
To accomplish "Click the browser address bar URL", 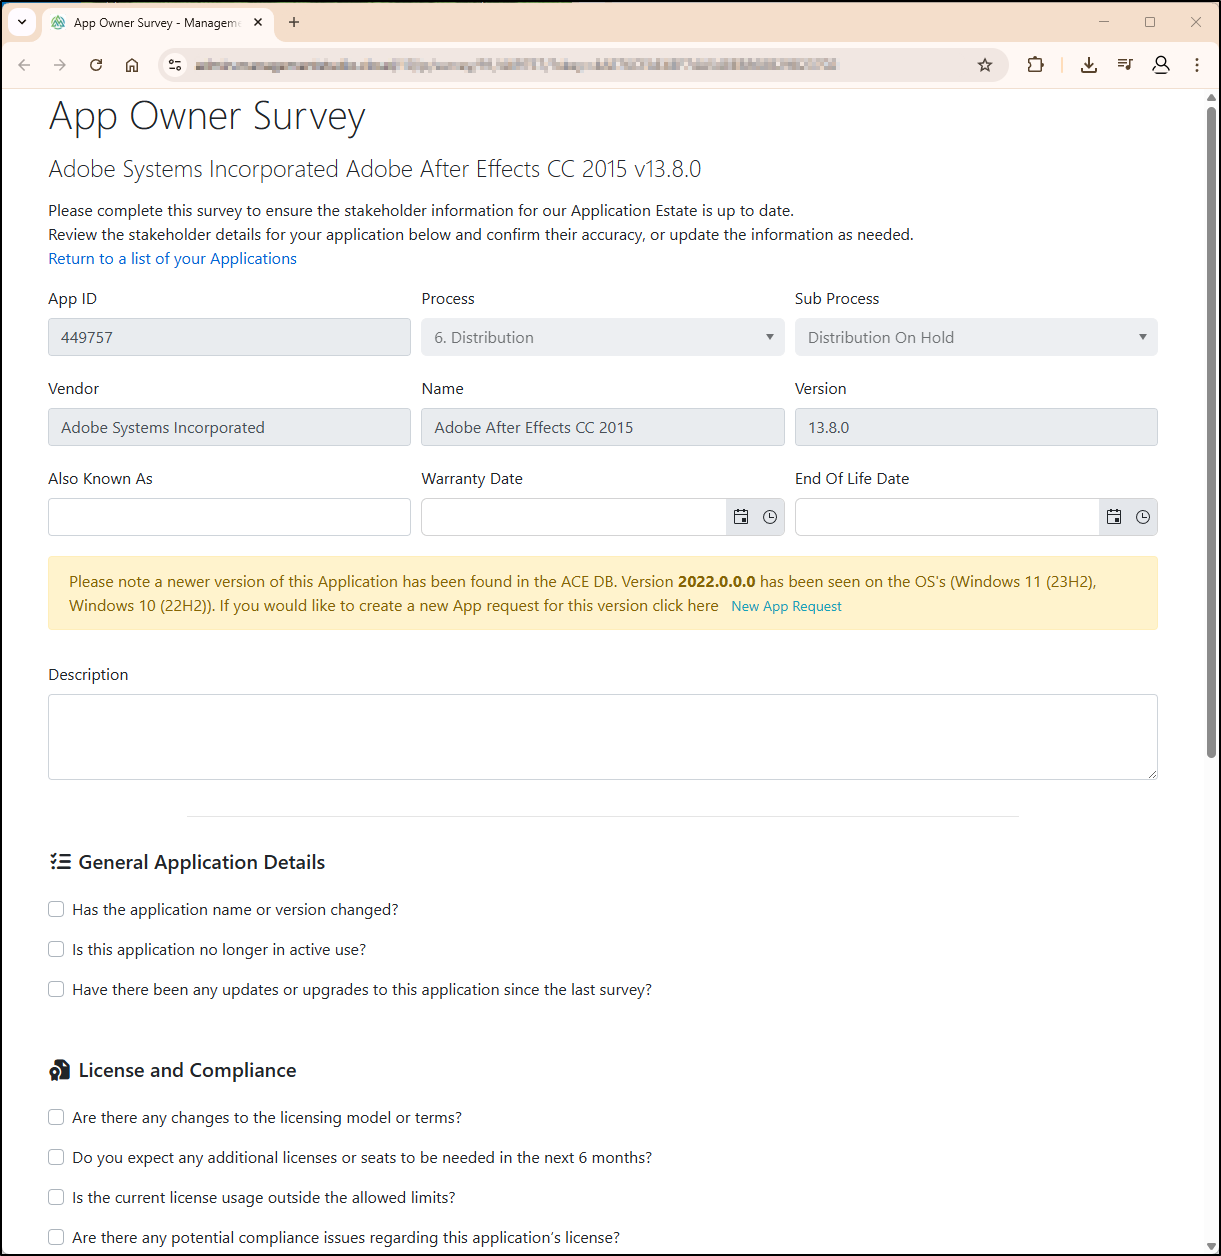I will pyautogui.click(x=515, y=65).
